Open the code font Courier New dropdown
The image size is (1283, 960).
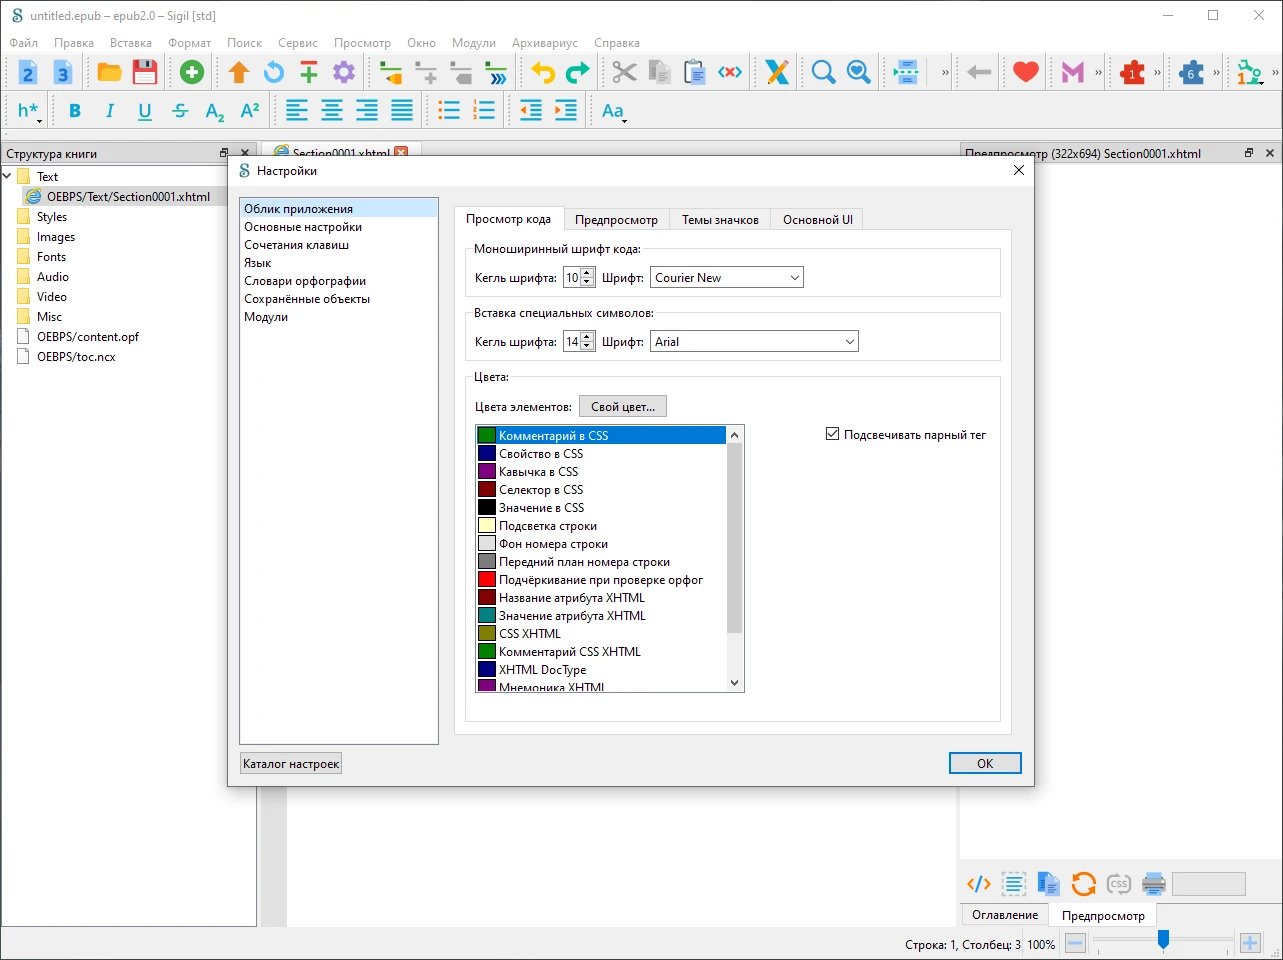[727, 278]
